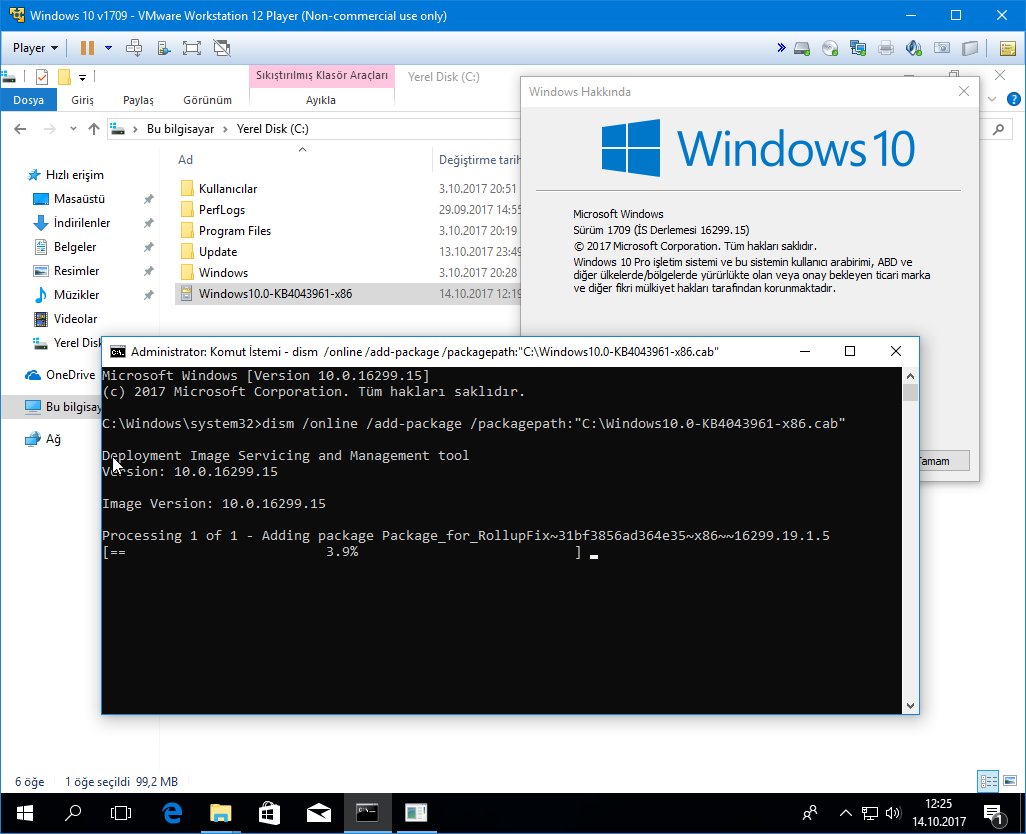
Task: Expand the Explorer ribbon chevron
Action: pos(992,99)
